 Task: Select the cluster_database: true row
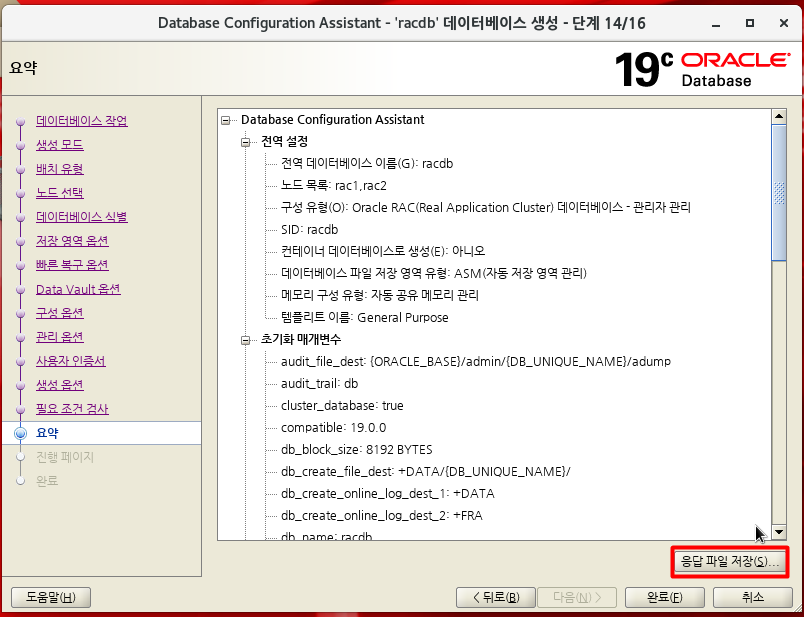[342, 406]
